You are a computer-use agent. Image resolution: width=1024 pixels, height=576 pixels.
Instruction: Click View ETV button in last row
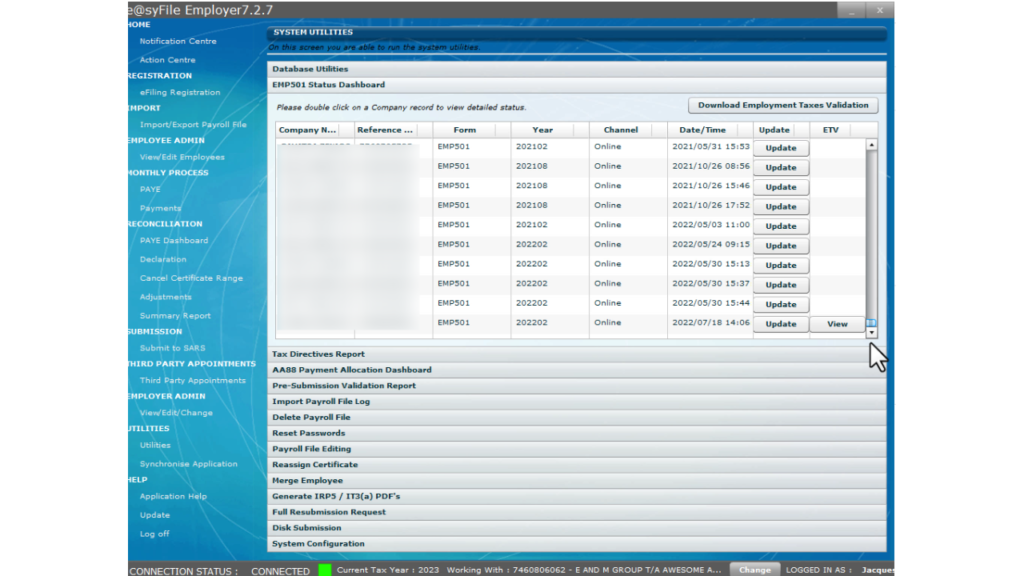click(x=837, y=324)
